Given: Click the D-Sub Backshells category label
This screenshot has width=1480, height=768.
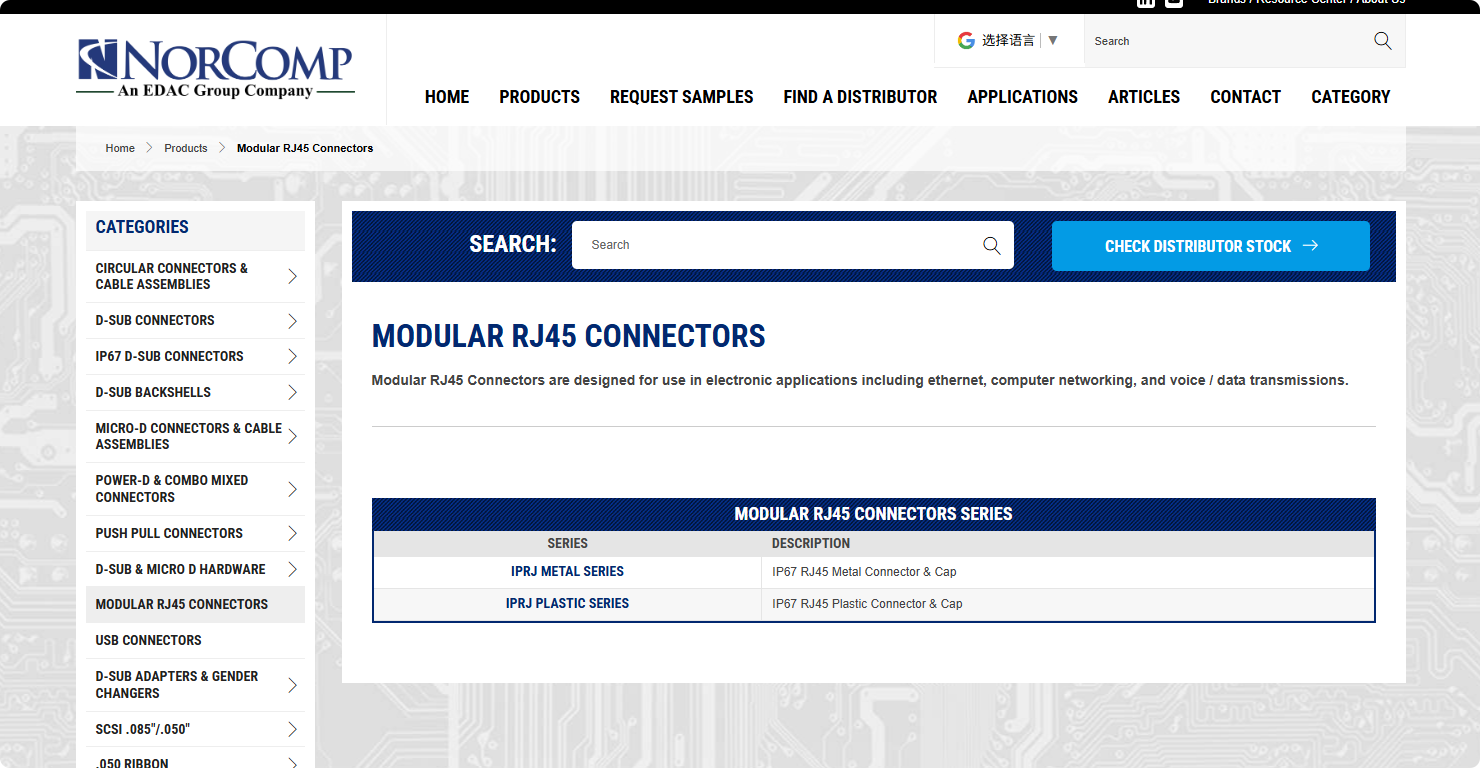Looking at the screenshot, I should click(x=153, y=392).
